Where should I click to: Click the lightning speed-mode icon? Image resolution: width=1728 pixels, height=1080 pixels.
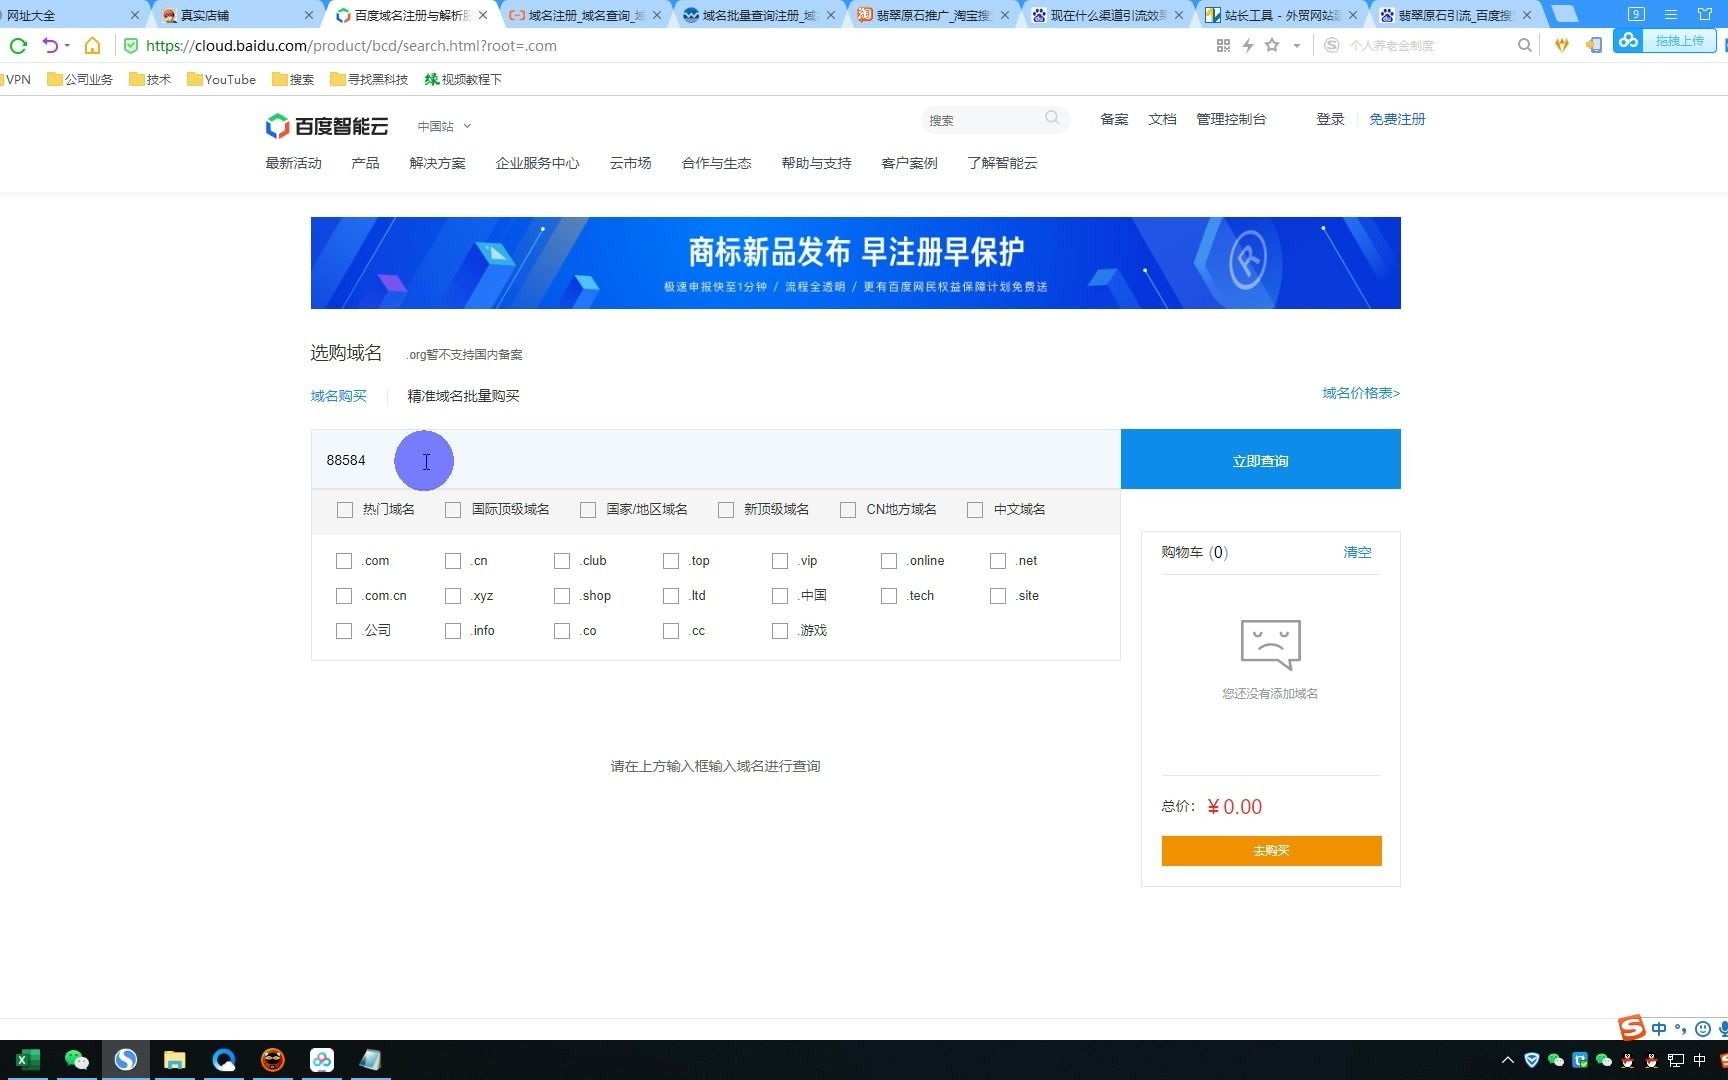tap(1247, 45)
